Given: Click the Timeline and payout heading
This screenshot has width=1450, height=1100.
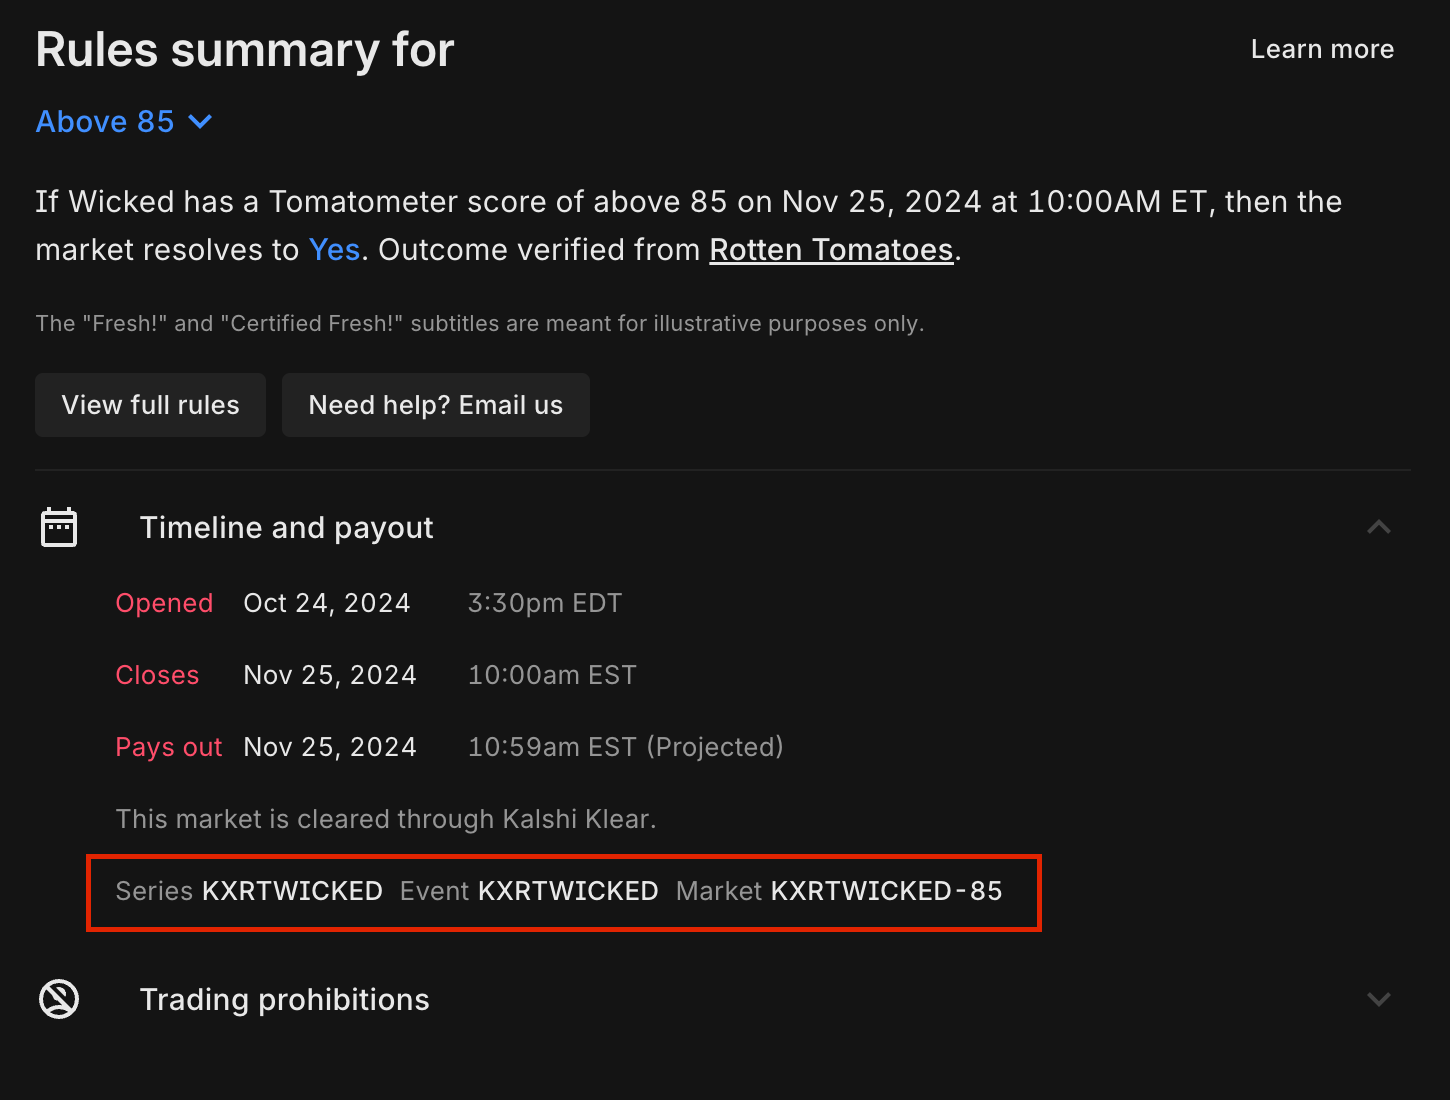Looking at the screenshot, I should click(286, 528).
